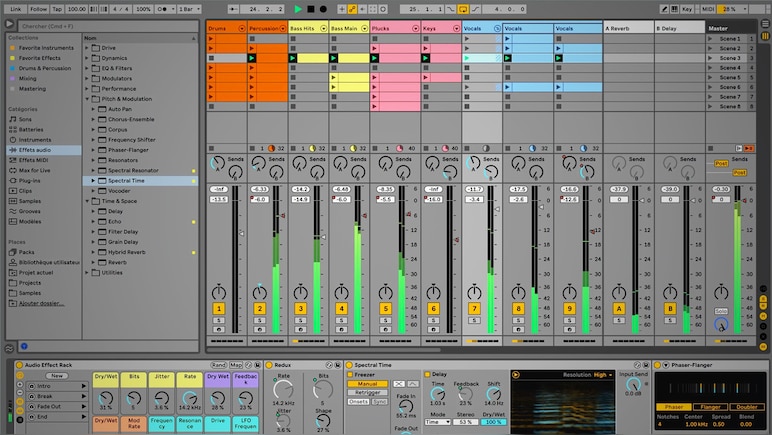This screenshot has height=435, width=772.
Task: Arm the global Record button
Action: pos(323,9)
